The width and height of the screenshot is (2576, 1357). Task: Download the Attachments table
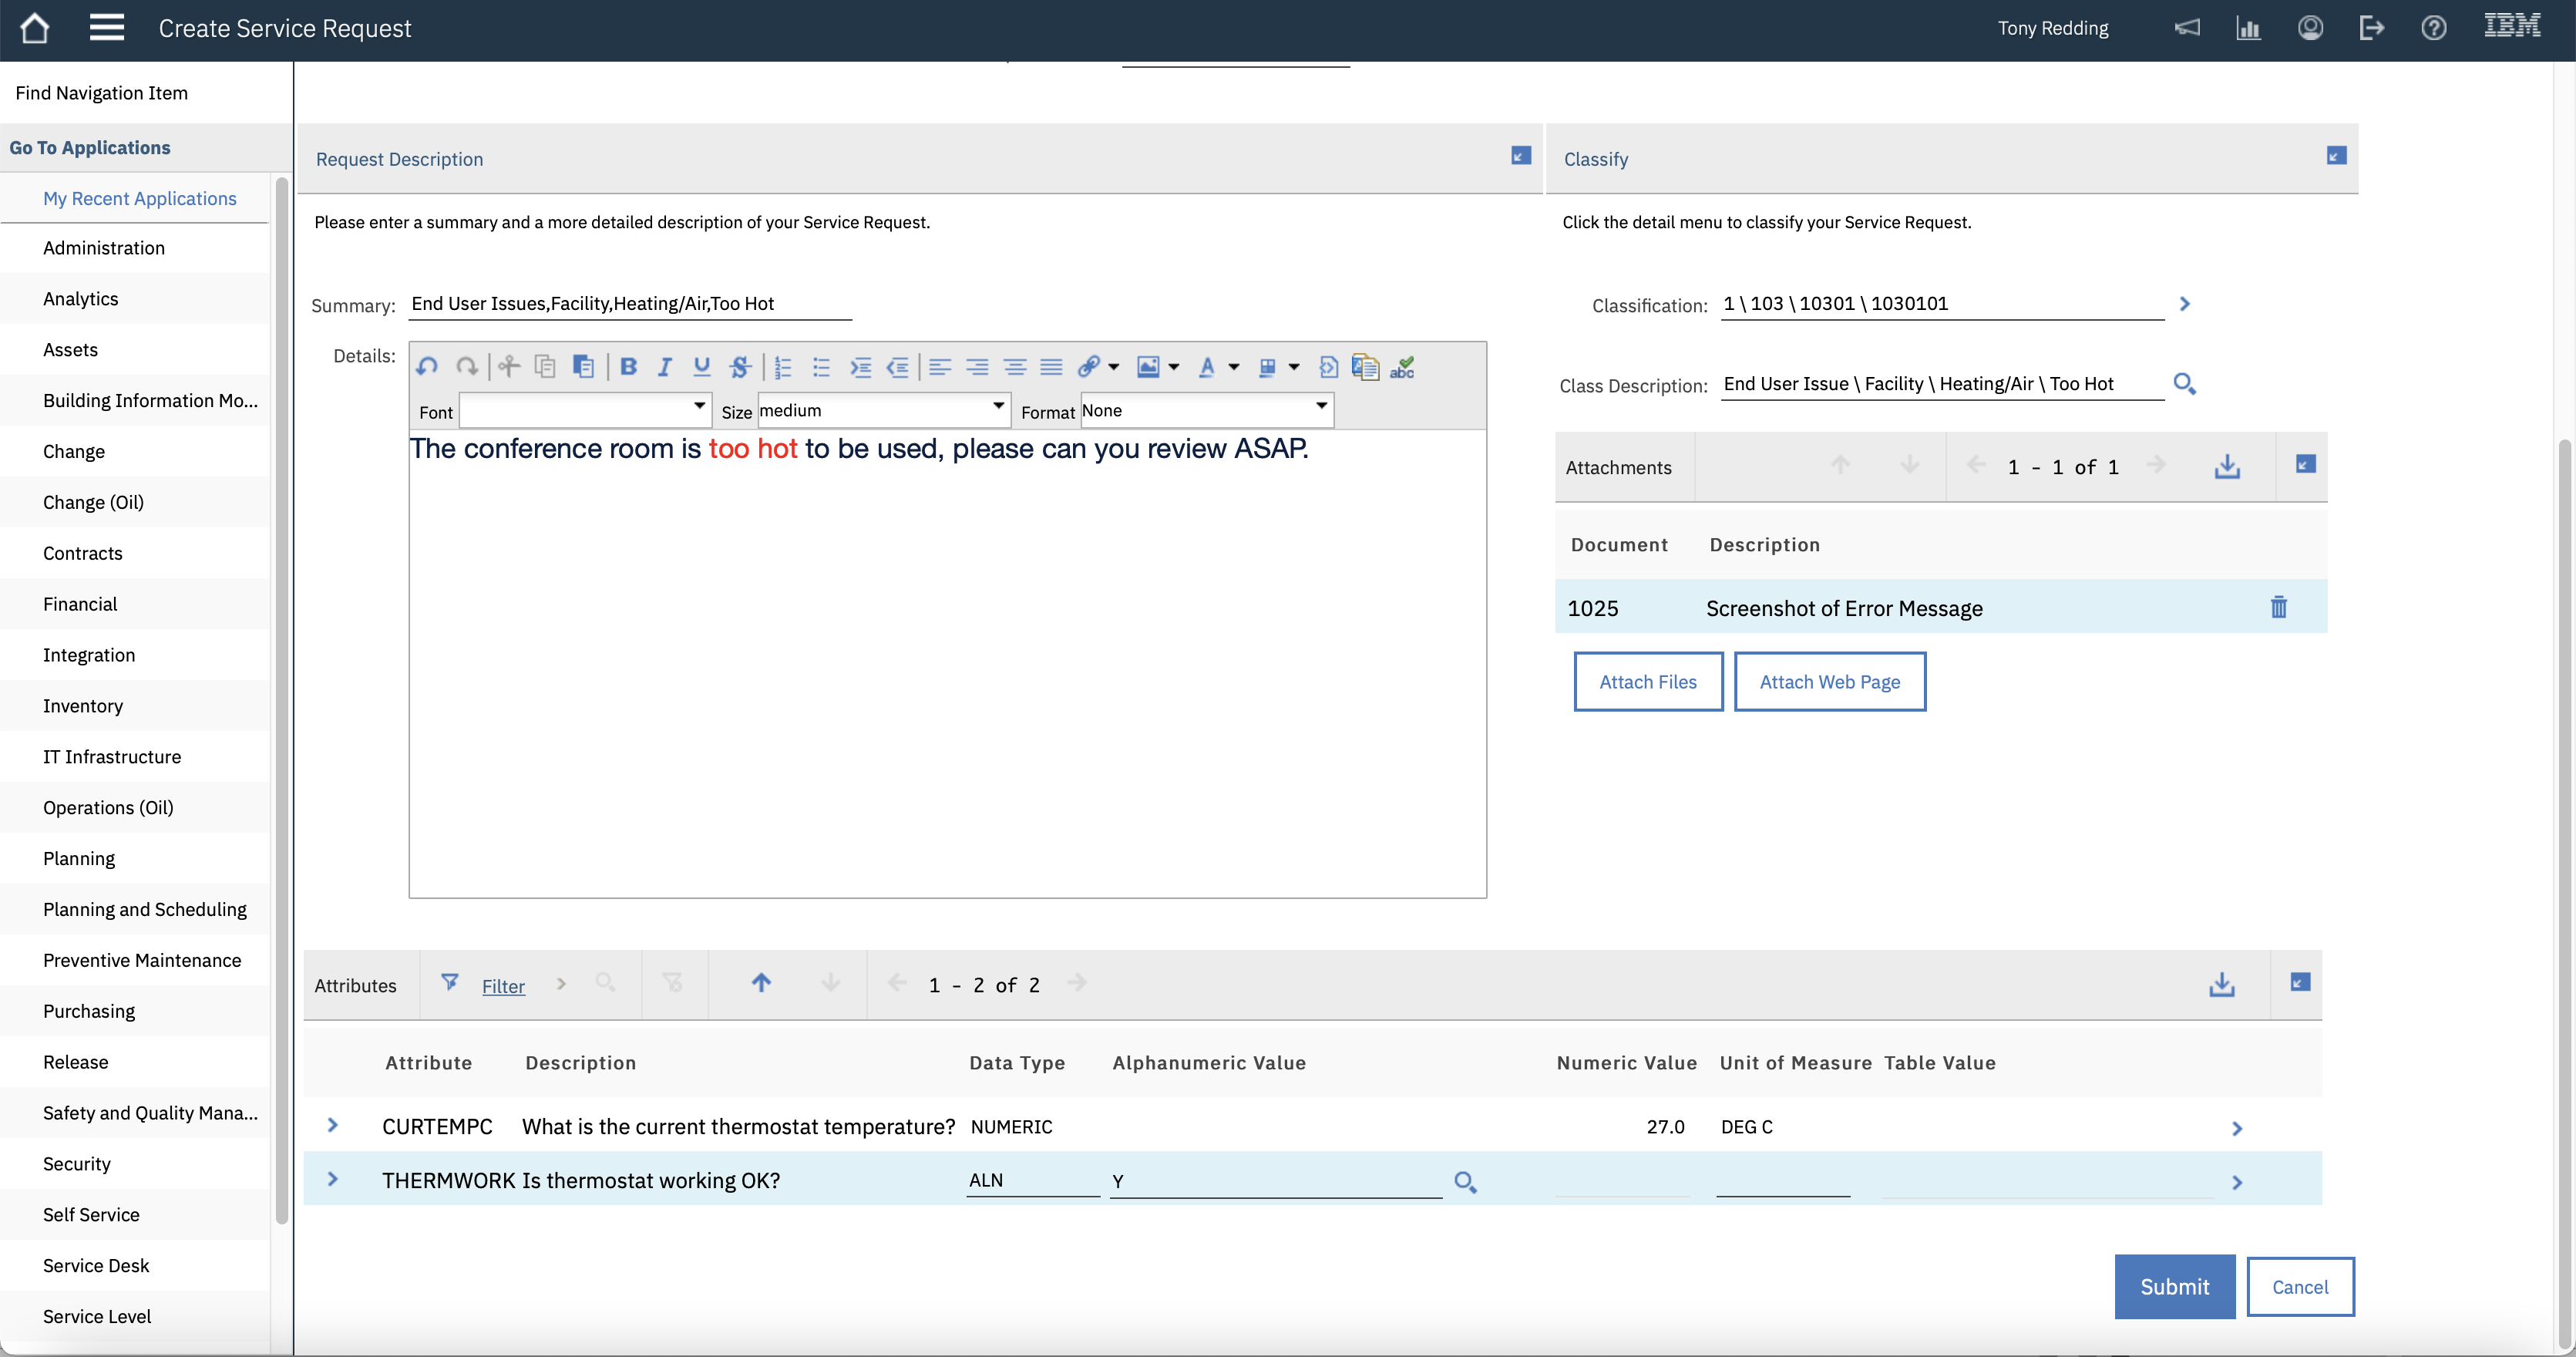[x=2227, y=465]
